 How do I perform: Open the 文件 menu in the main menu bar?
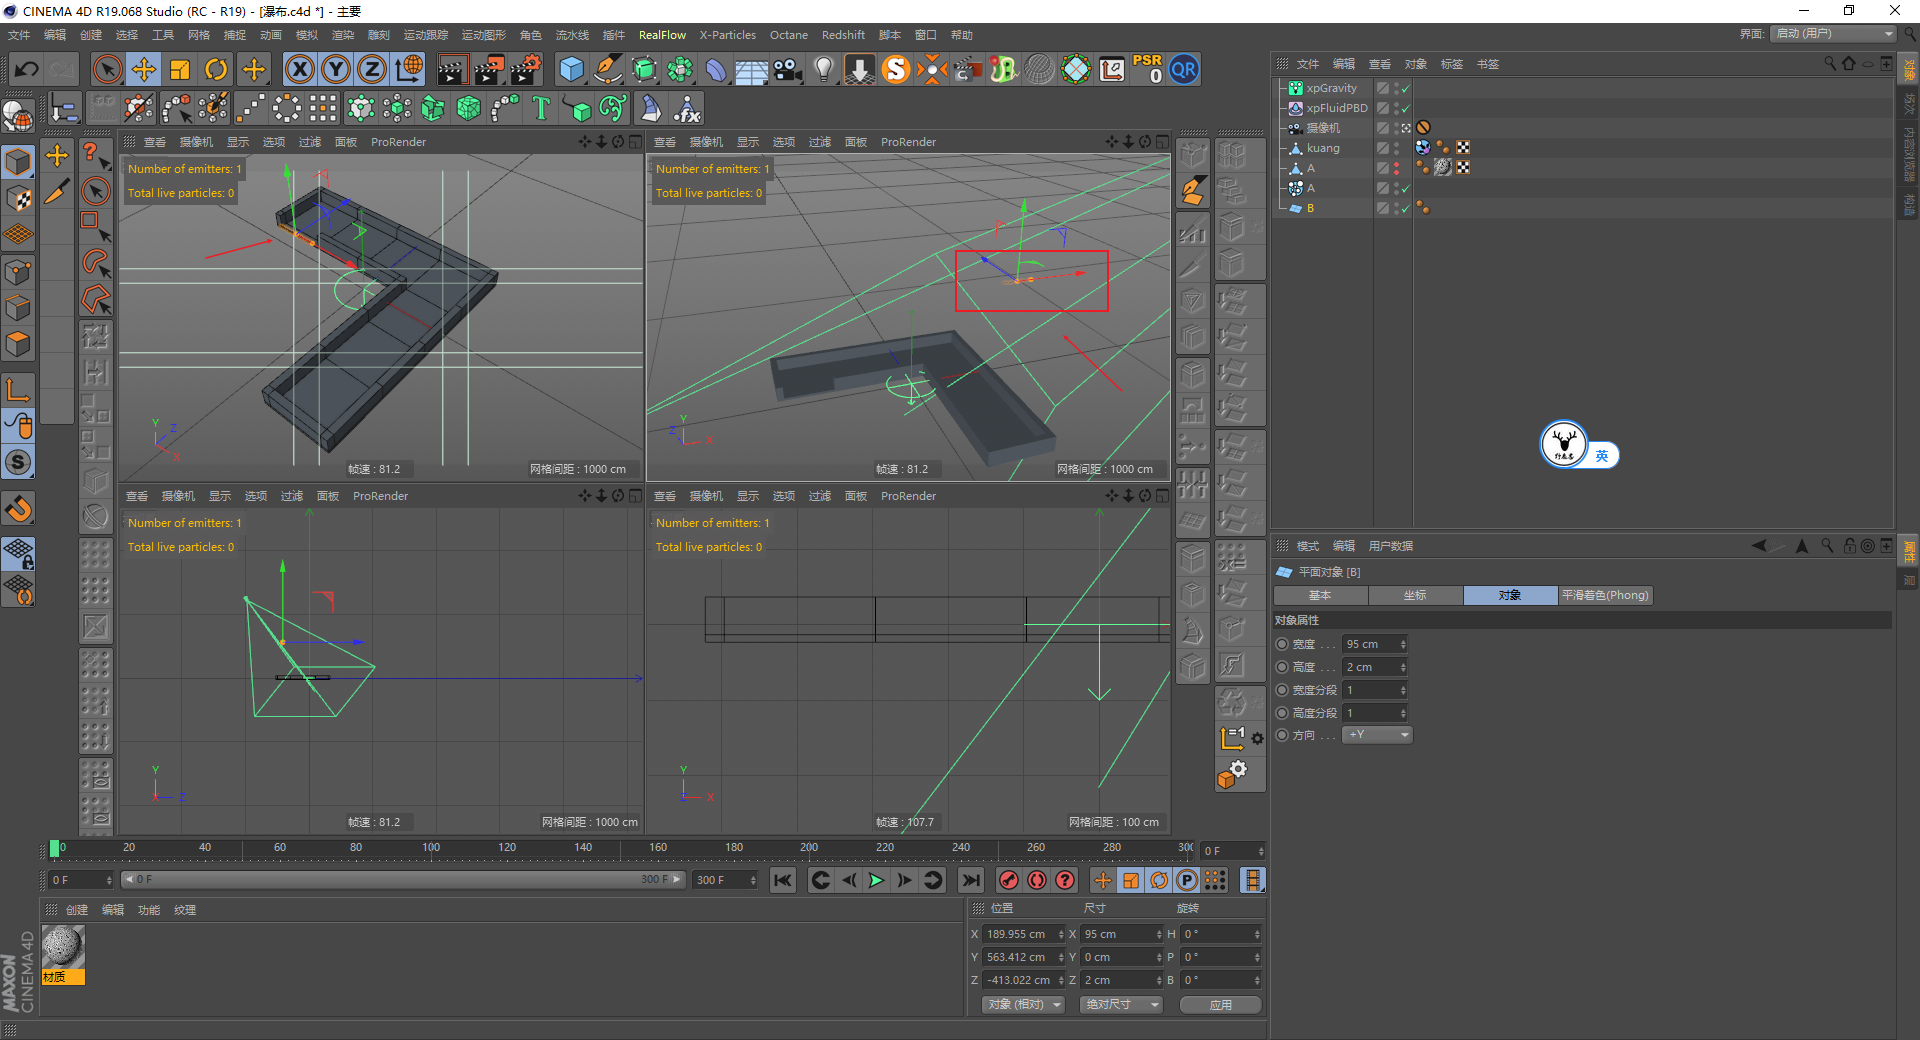click(x=19, y=35)
